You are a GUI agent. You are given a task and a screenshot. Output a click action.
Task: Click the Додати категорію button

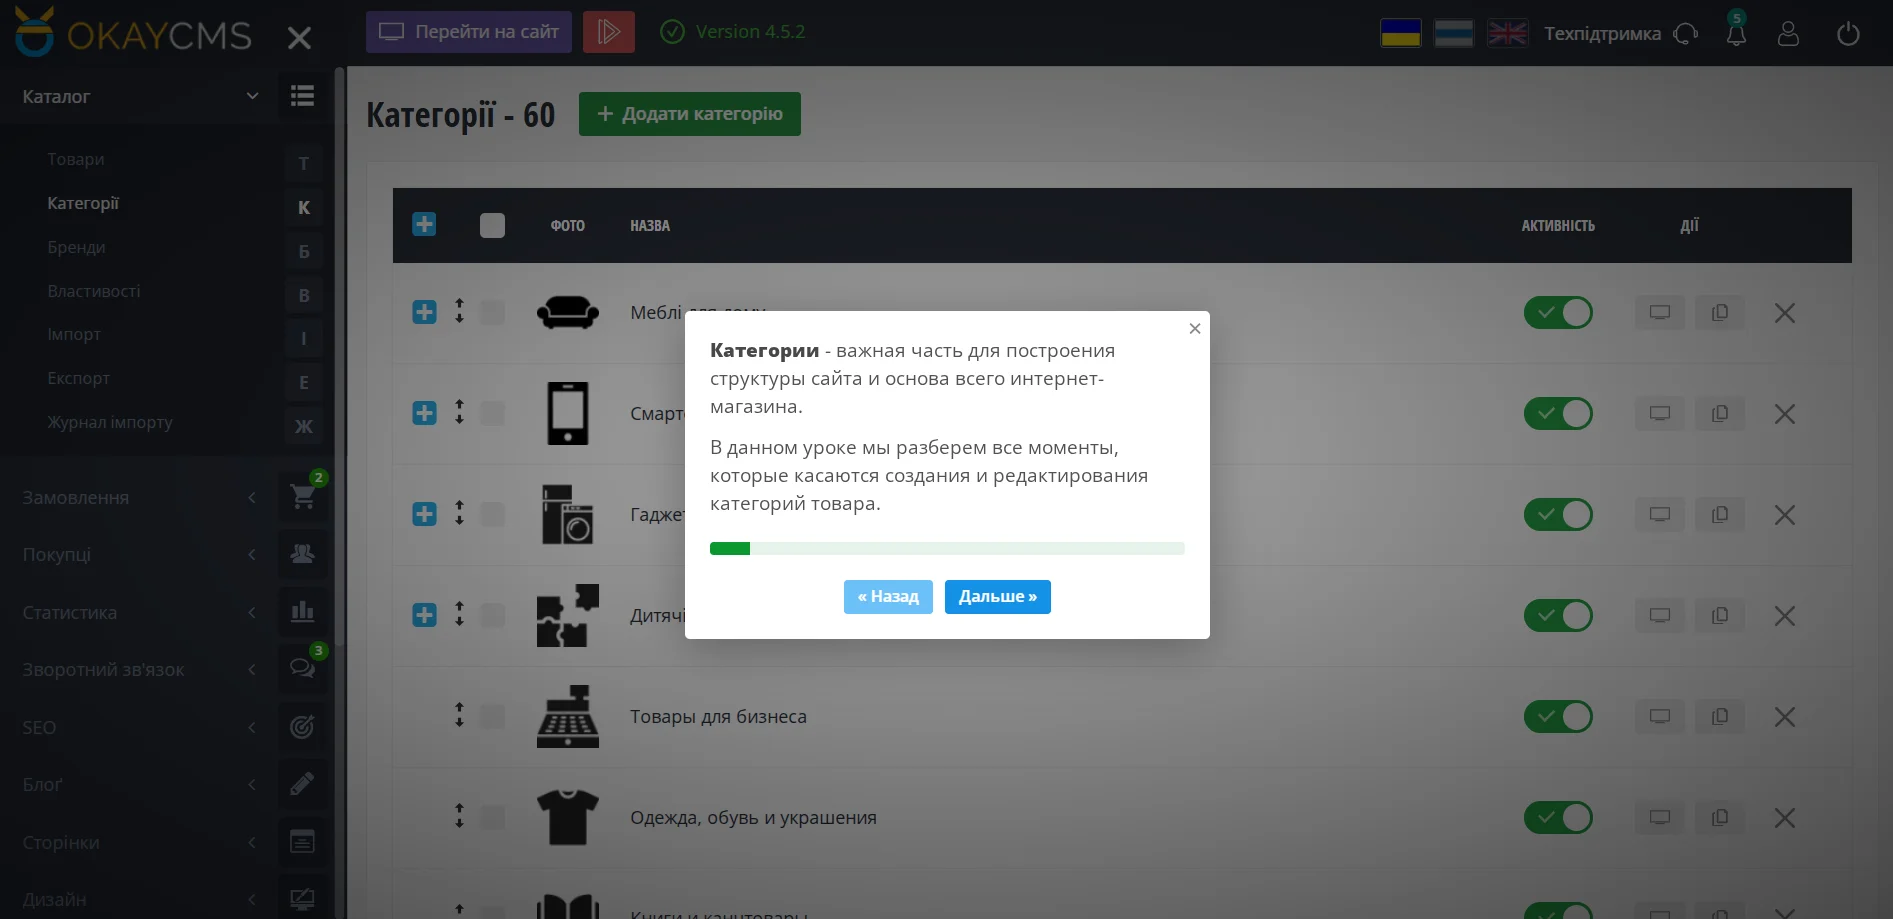coord(689,114)
